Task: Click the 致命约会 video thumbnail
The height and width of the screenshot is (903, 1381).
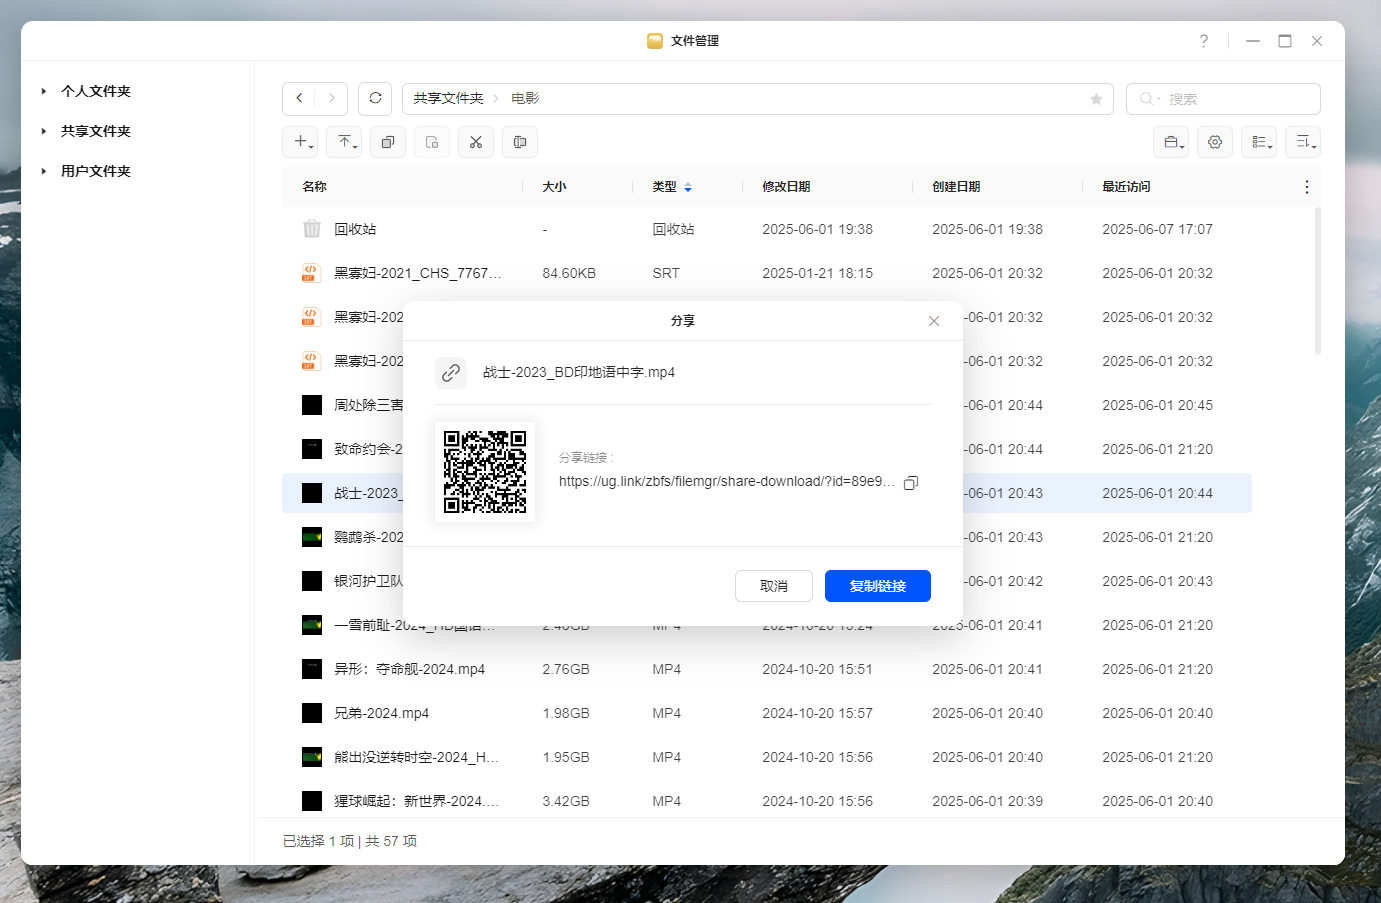Action: coord(312,449)
